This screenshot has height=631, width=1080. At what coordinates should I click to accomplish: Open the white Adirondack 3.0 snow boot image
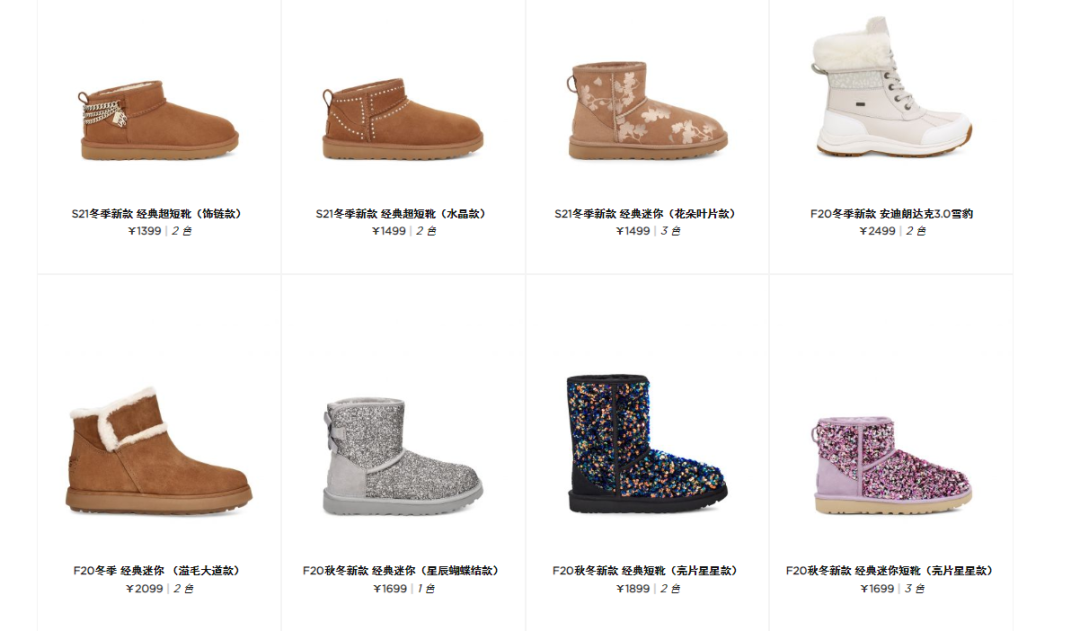tap(891, 87)
